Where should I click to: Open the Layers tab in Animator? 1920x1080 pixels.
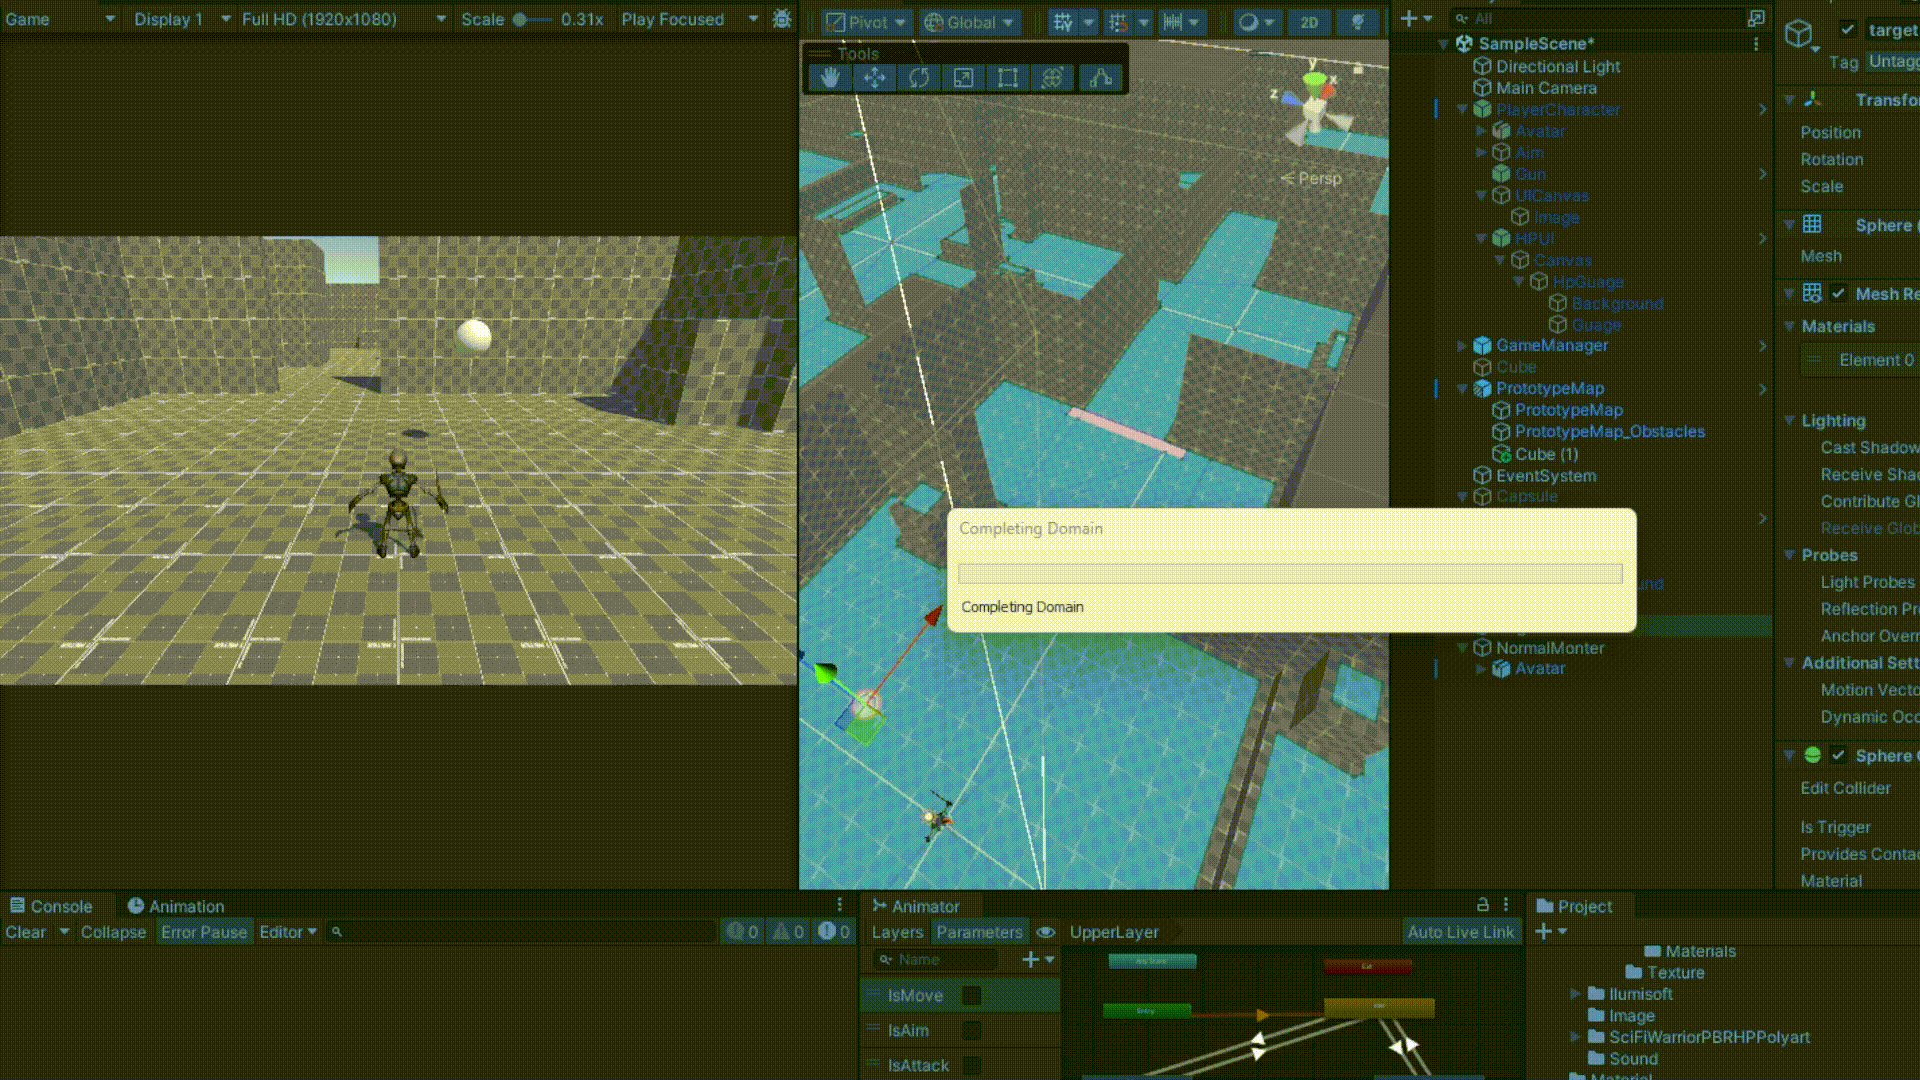(897, 932)
